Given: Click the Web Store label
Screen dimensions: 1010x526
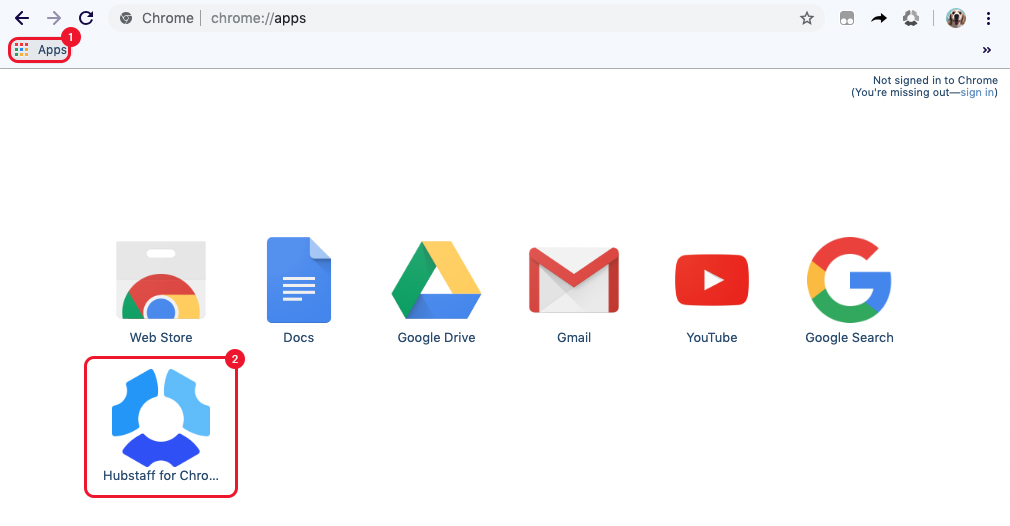Looking at the screenshot, I should (161, 337).
